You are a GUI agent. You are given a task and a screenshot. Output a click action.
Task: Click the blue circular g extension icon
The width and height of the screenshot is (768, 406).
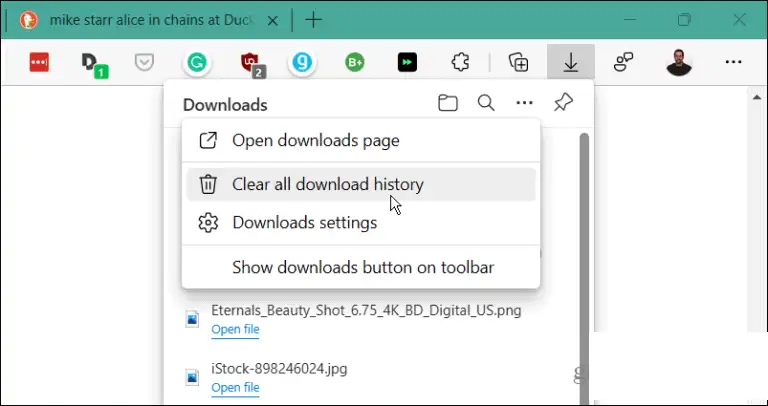click(x=302, y=63)
